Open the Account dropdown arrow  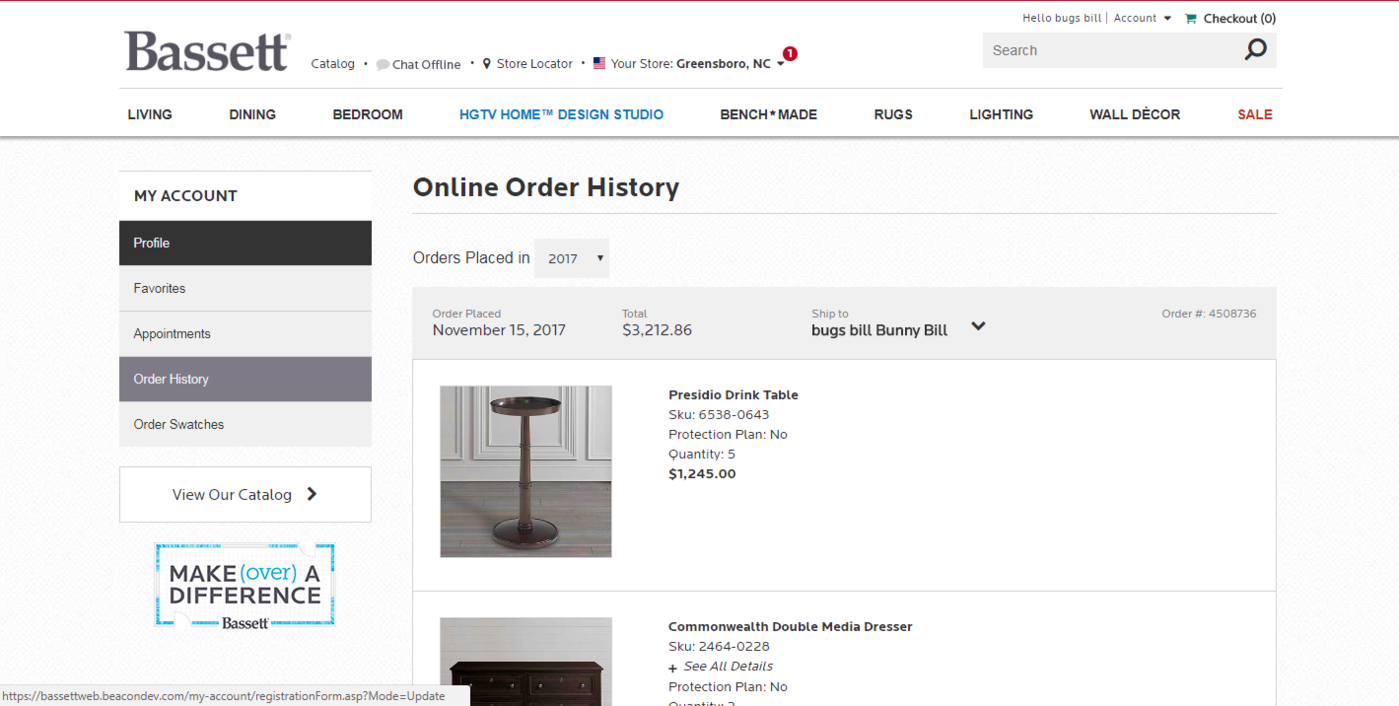pos(1165,17)
